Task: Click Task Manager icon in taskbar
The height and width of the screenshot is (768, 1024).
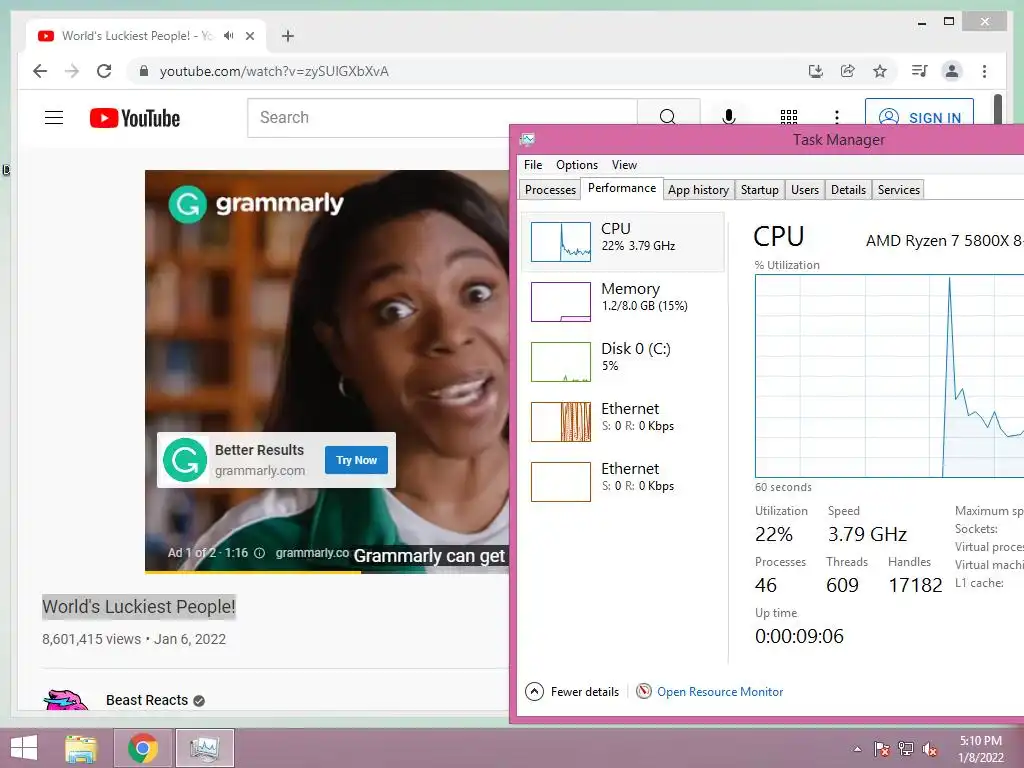Action: point(204,748)
